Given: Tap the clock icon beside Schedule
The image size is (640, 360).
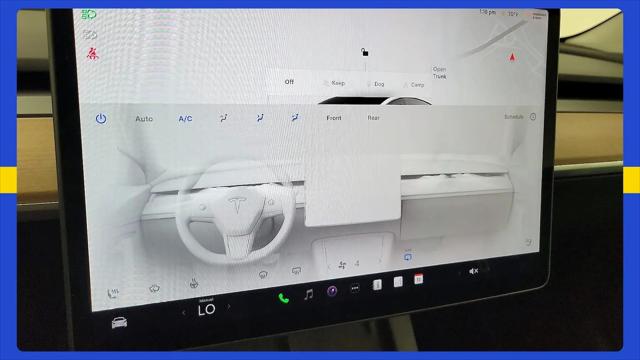Looking at the screenshot, I should 533,117.
